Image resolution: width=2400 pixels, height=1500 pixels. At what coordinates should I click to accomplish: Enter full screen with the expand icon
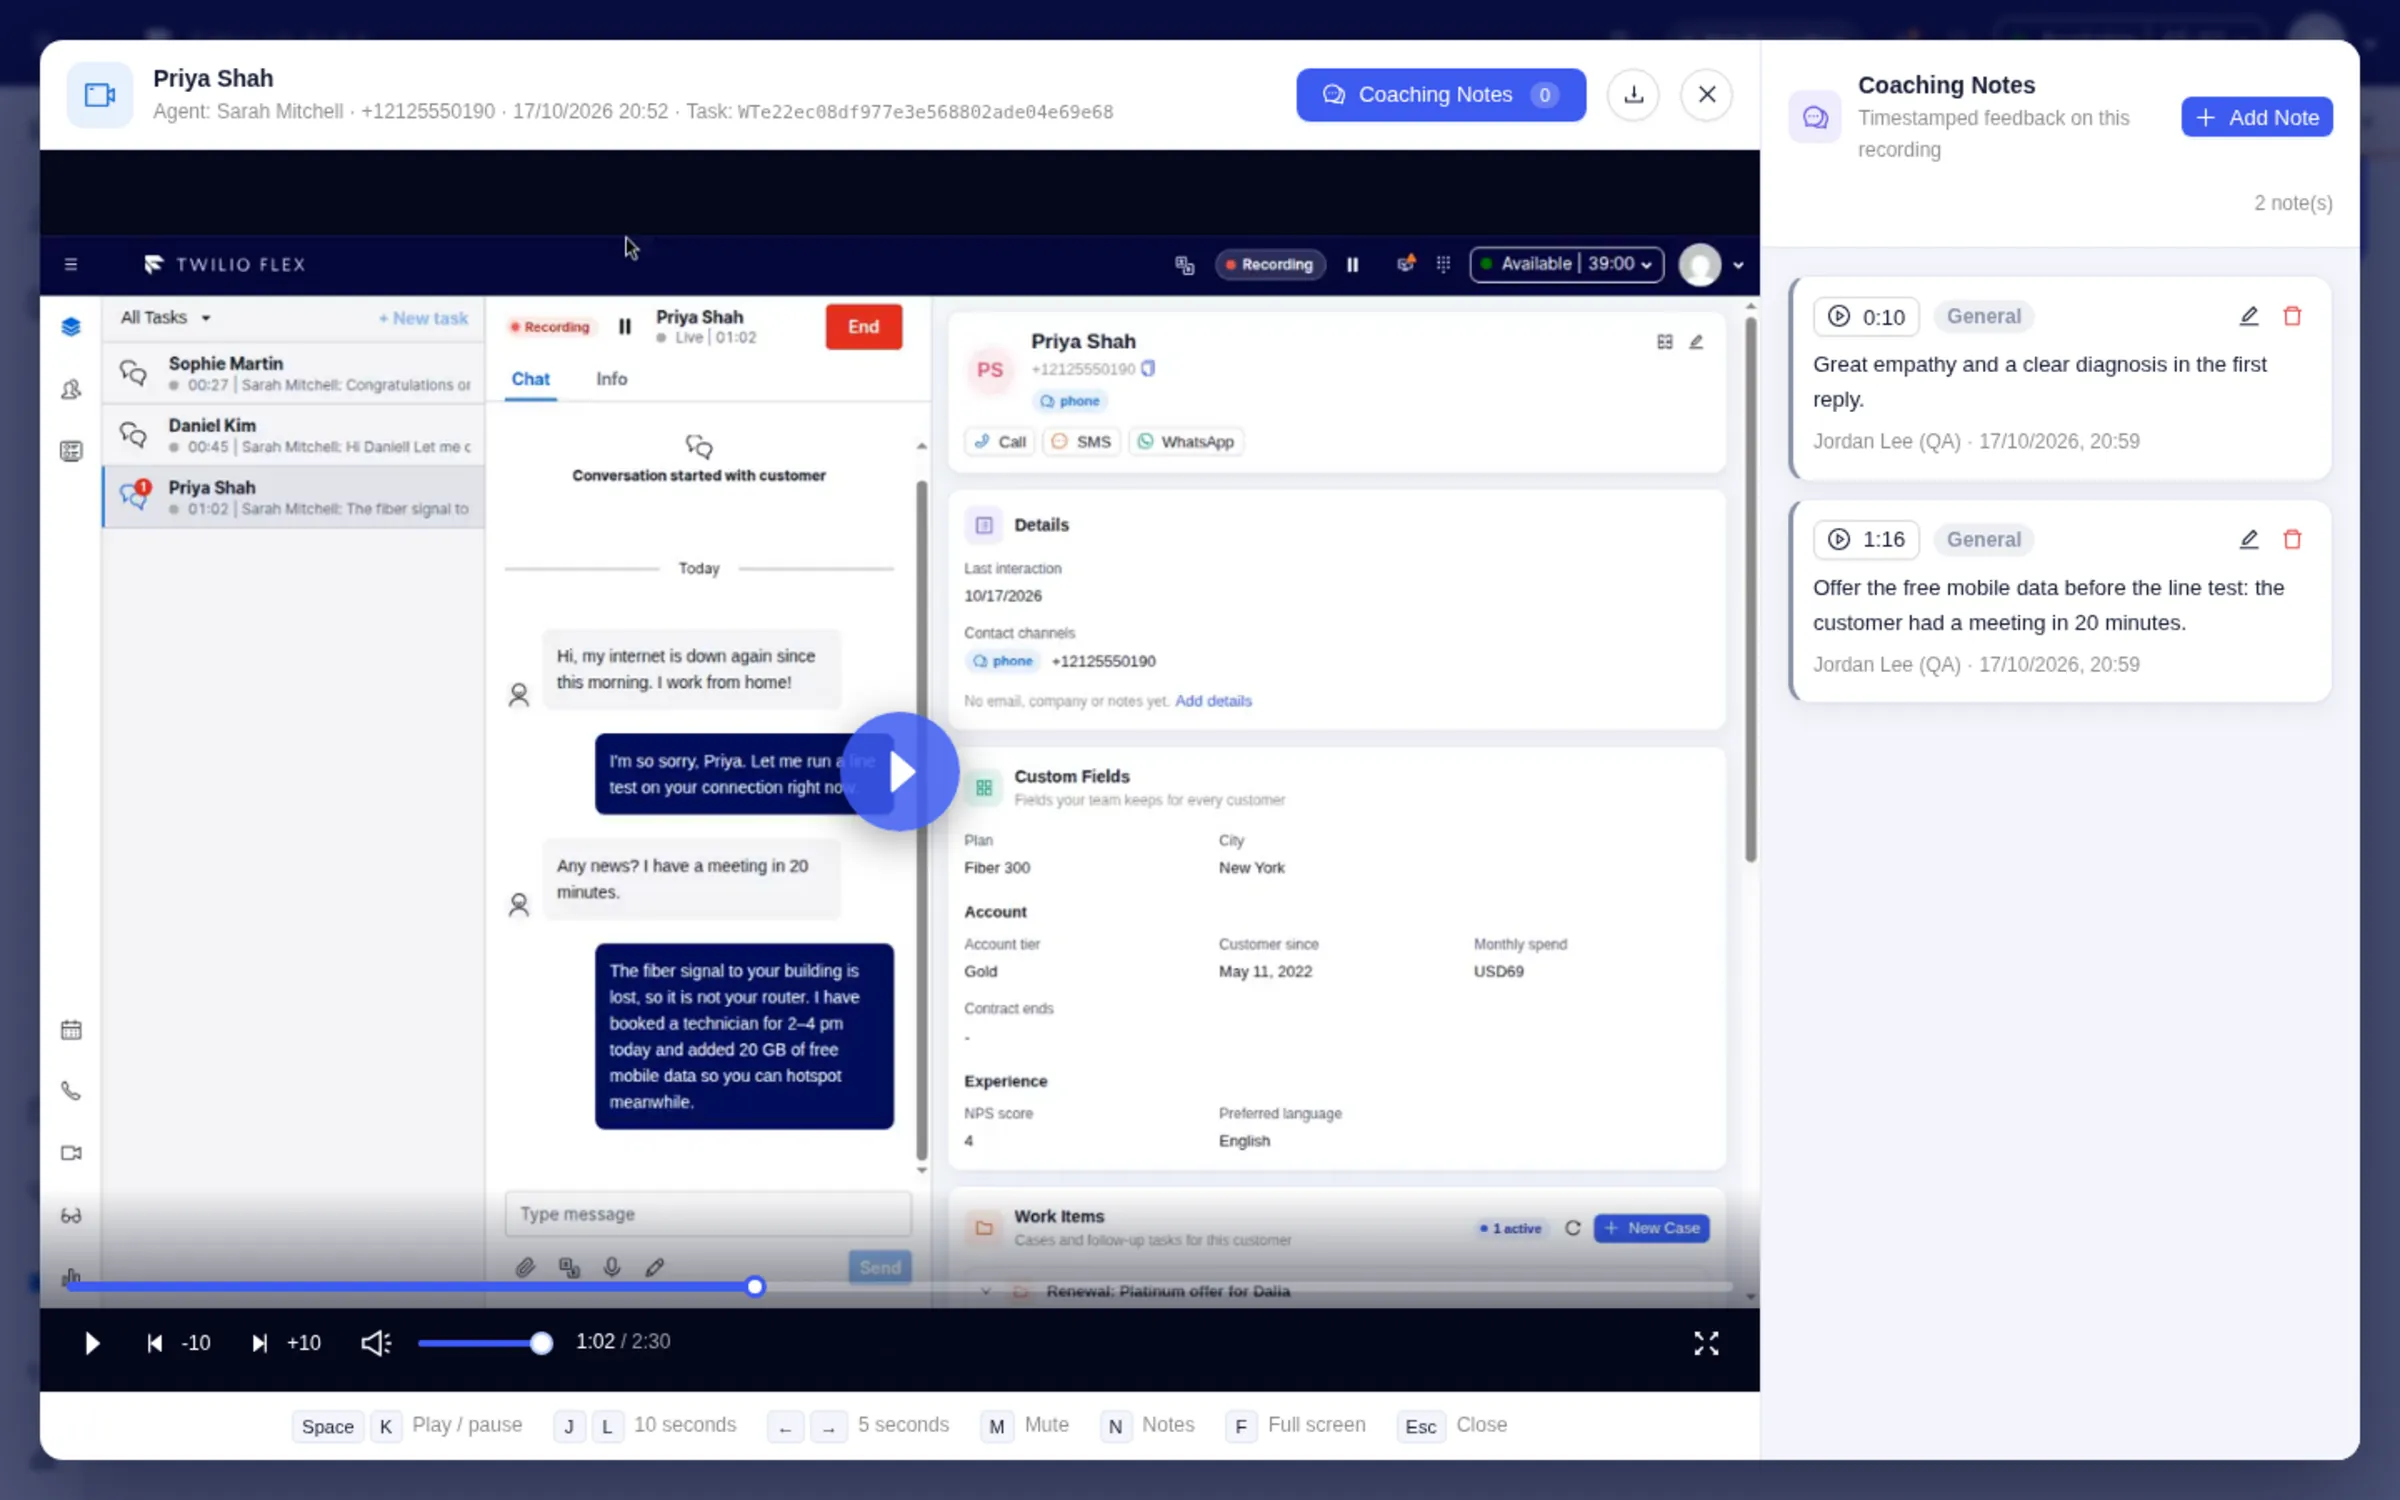(1706, 1342)
